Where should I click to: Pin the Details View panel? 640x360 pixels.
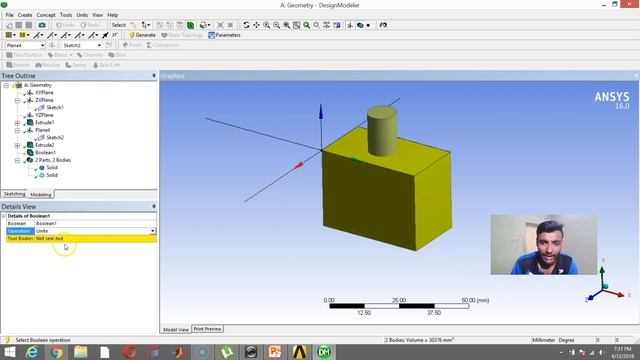pyautogui.click(x=154, y=206)
